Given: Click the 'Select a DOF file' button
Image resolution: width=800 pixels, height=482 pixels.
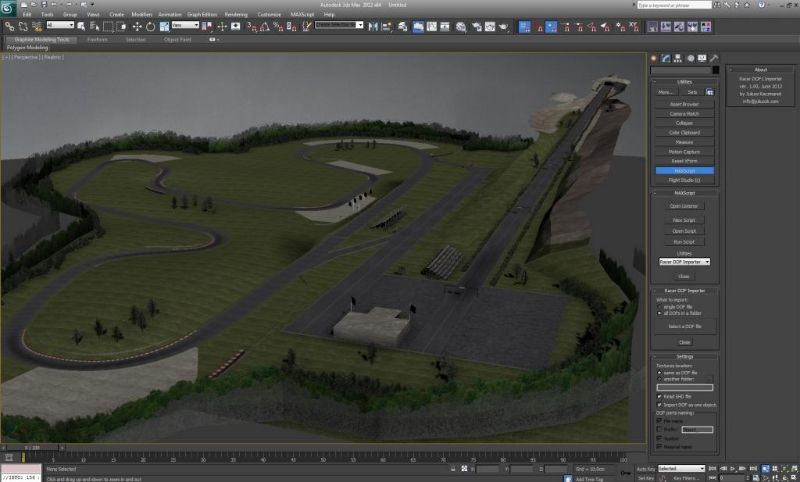Looking at the screenshot, I should point(684,327).
